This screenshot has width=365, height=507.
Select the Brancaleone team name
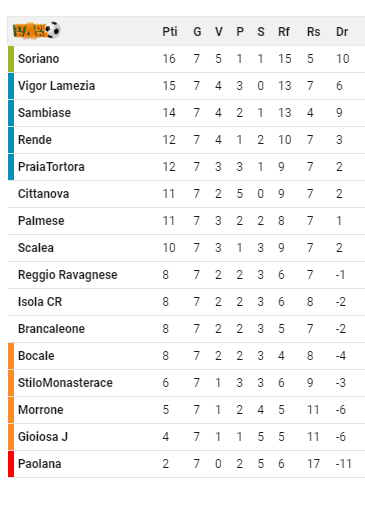(51, 329)
